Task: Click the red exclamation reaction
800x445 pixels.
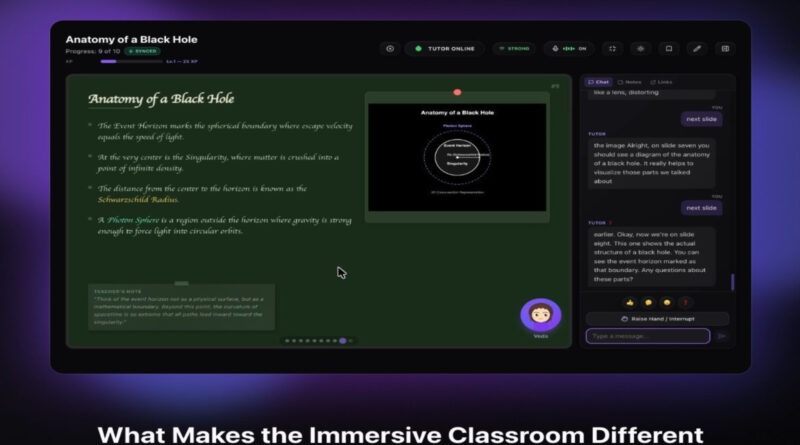Action: 685,303
